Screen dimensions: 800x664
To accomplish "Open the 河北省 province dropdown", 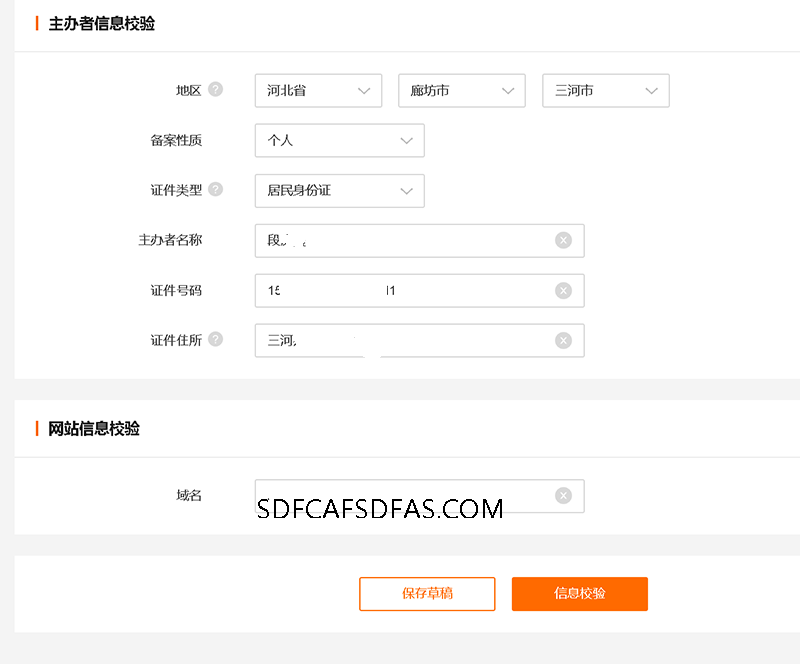I will pos(318,91).
